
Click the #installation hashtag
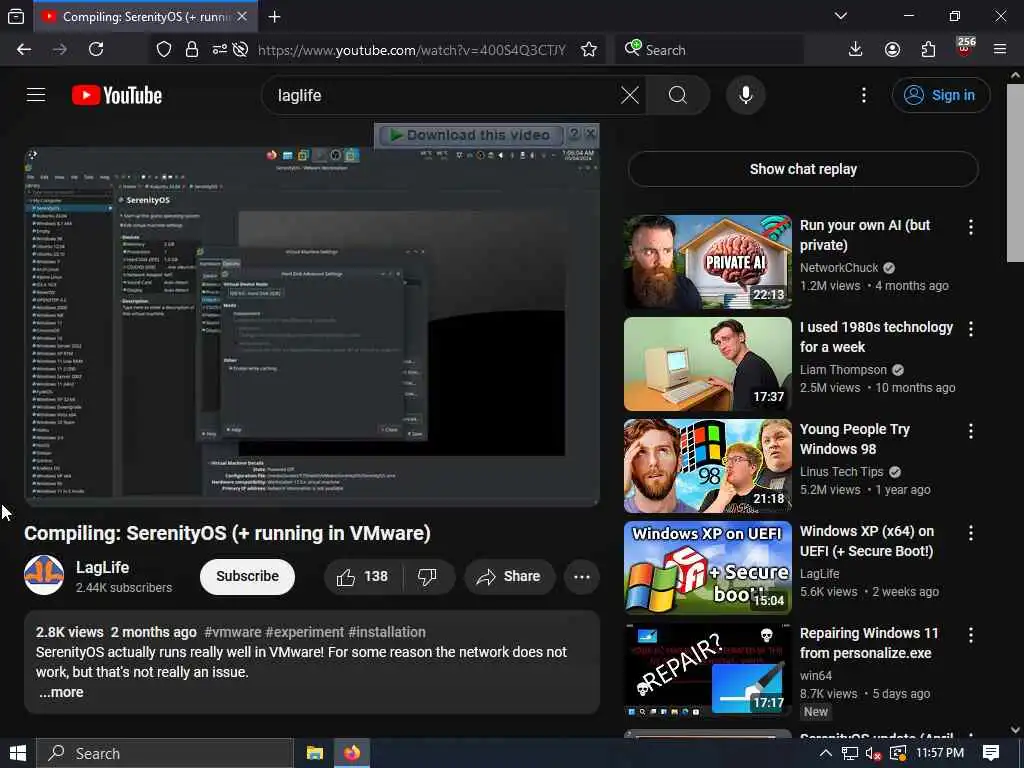pyautogui.click(x=387, y=632)
